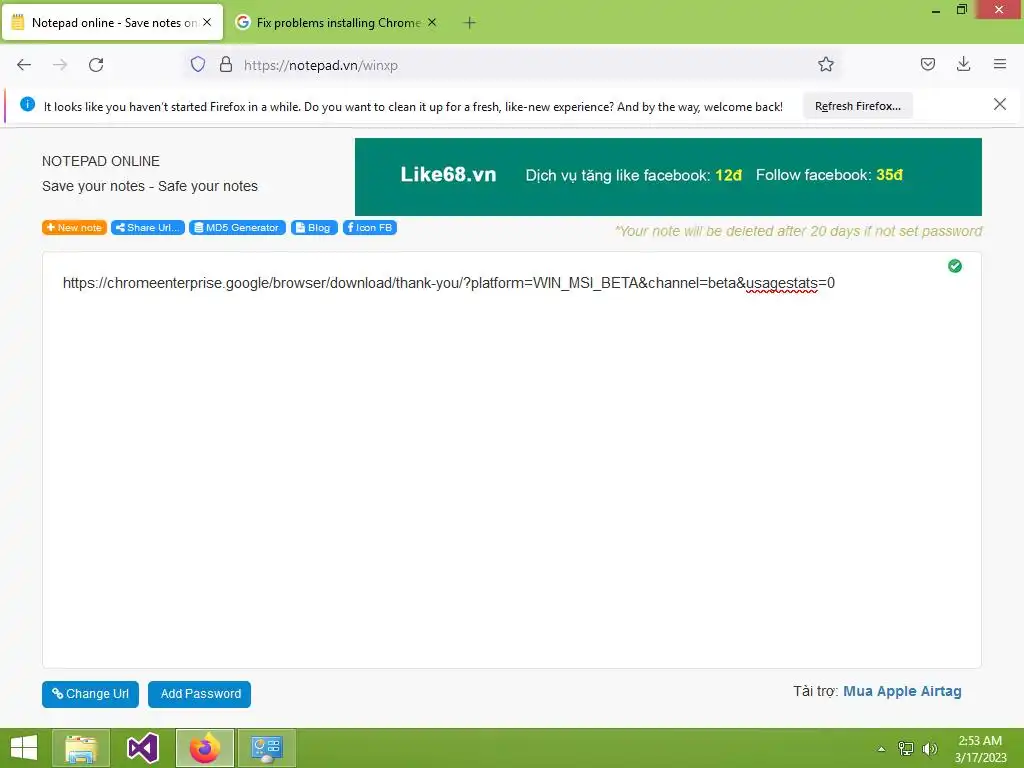Screen dimensions: 1024x768
Task: Open the Blog link
Action: 314,227
